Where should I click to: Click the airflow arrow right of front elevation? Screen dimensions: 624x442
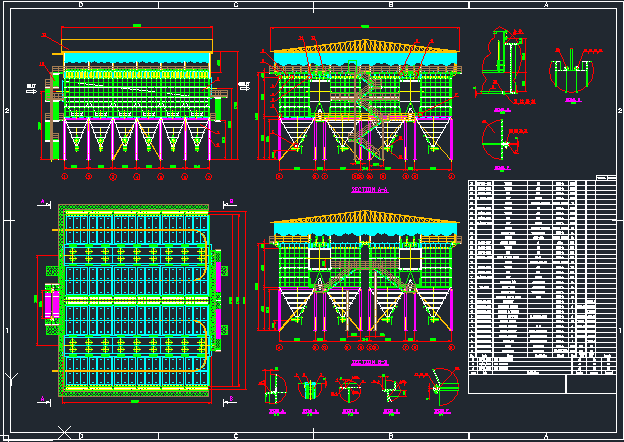244,86
